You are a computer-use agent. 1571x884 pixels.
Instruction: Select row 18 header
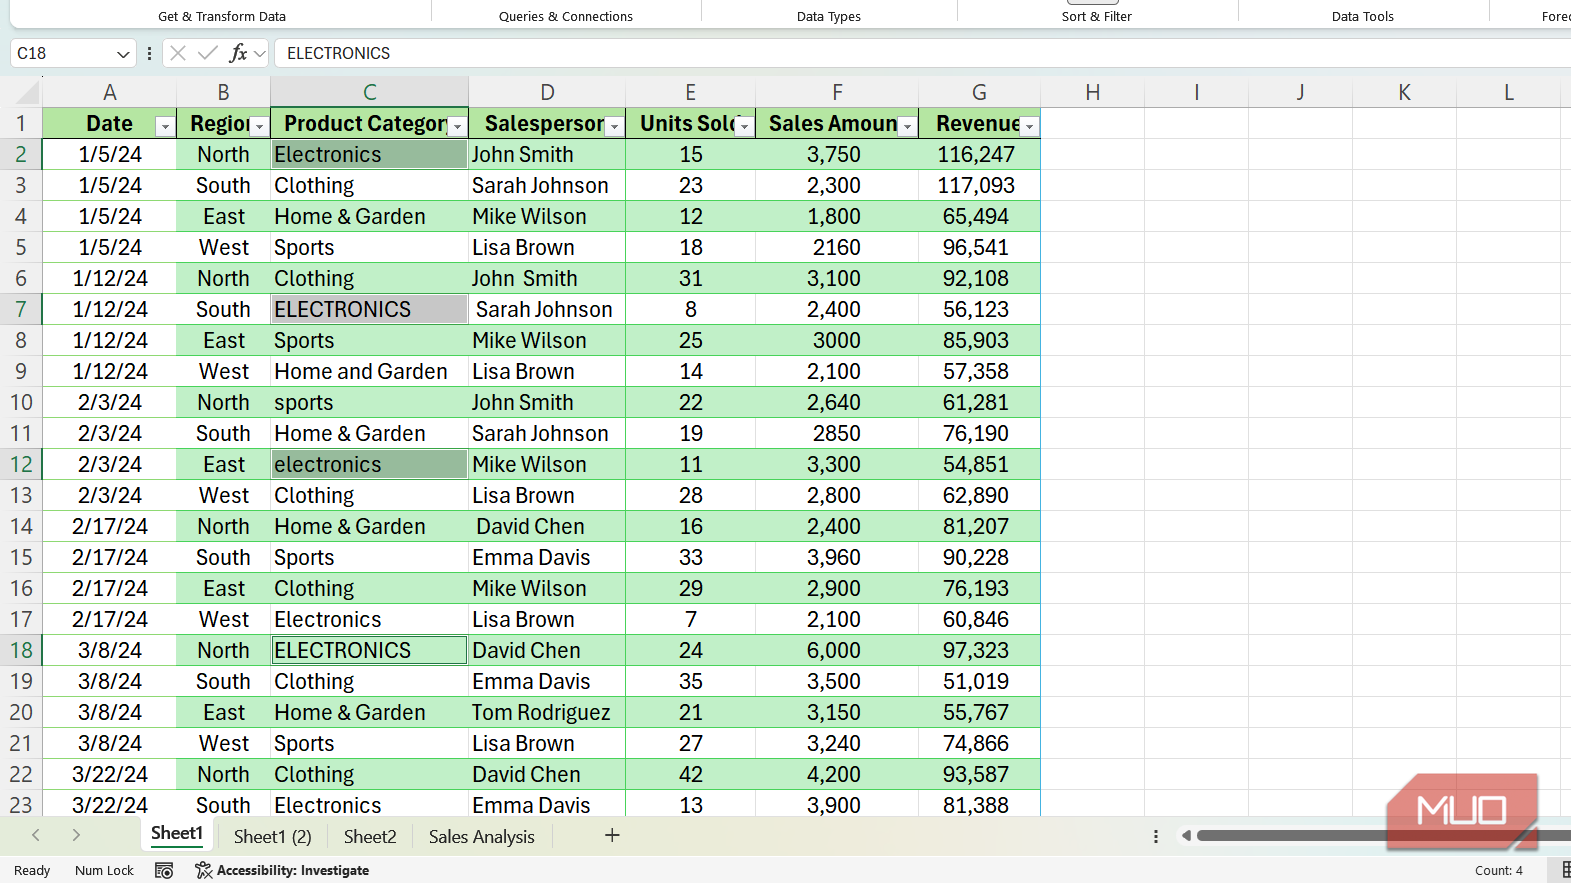point(21,650)
